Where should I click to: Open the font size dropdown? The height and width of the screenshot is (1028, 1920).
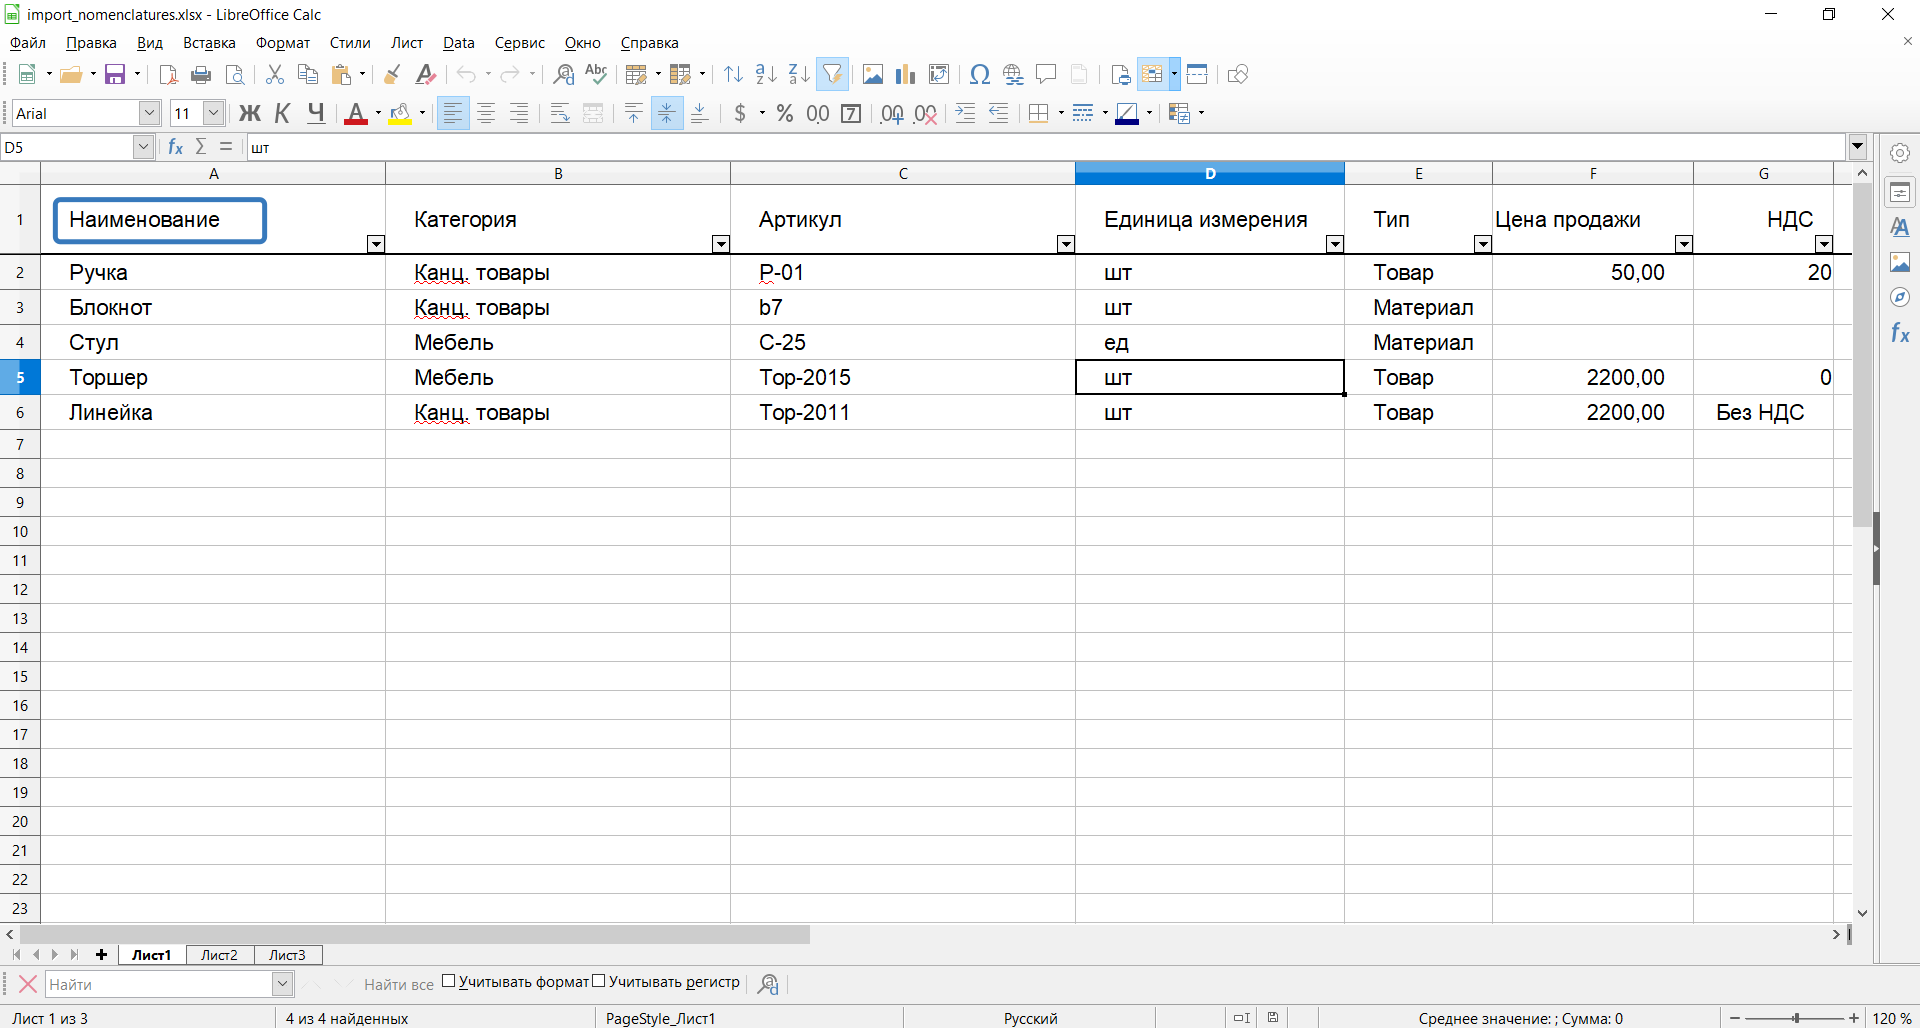pyautogui.click(x=213, y=114)
